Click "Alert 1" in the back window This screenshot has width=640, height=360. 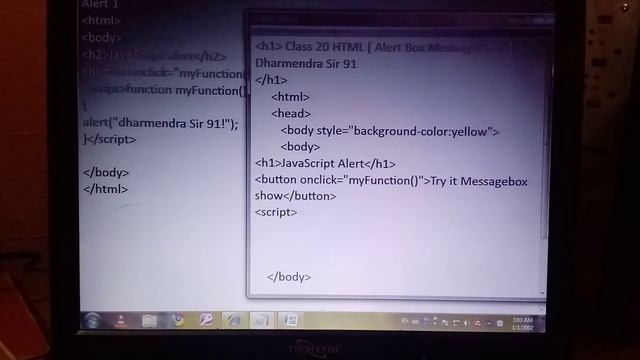coord(100,4)
